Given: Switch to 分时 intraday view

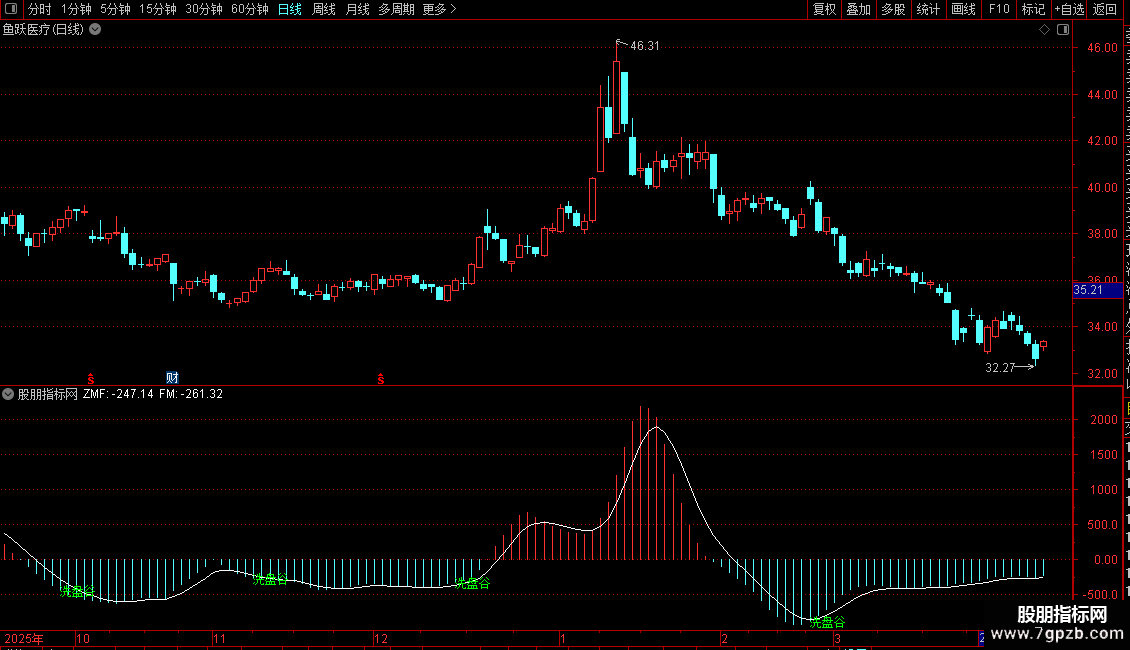Looking at the screenshot, I should (40, 9).
